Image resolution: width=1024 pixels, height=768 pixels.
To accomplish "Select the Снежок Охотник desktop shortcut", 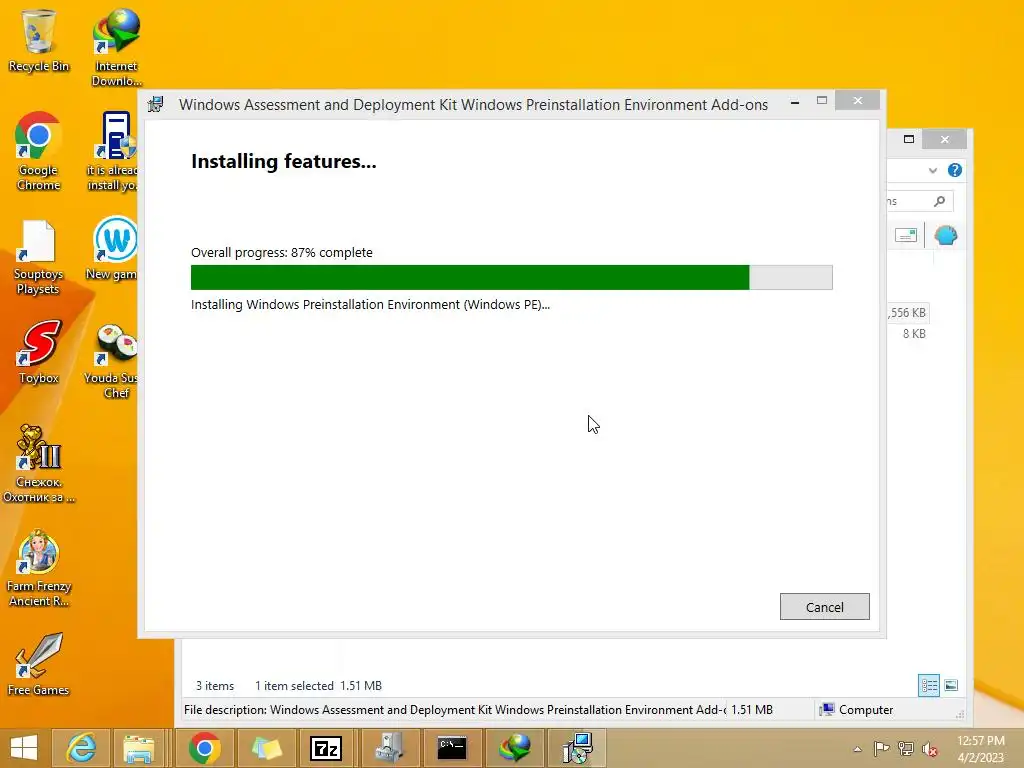I will (39, 464).
